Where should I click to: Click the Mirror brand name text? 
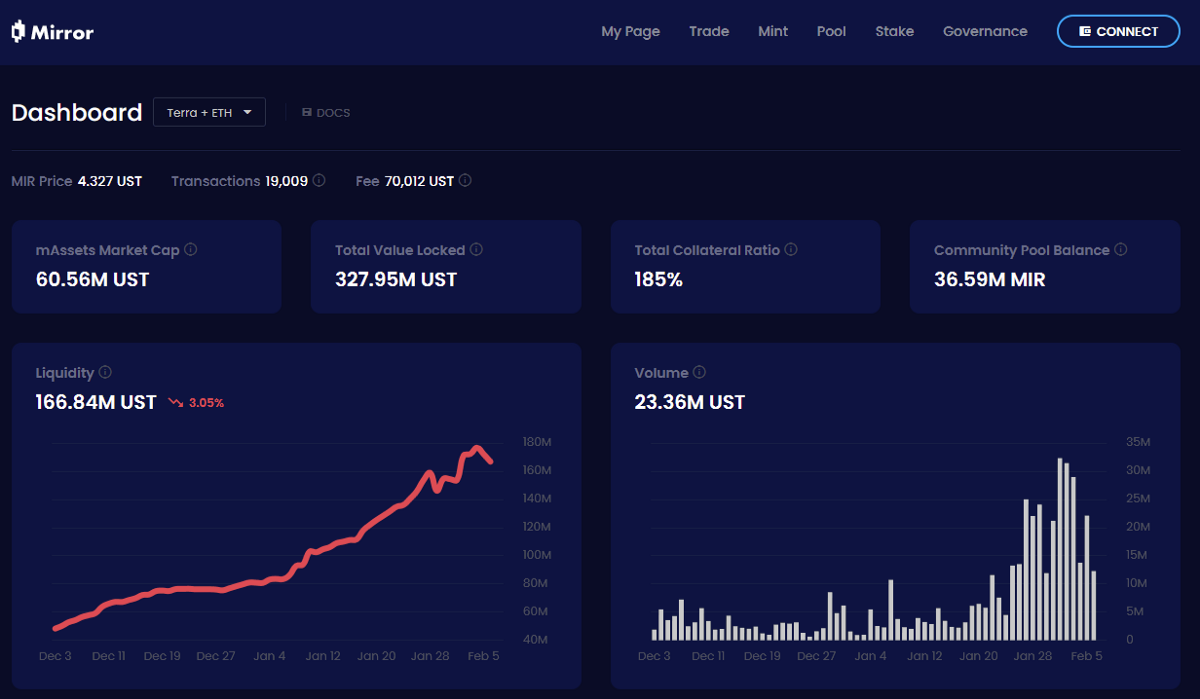(x=62, y=32)
